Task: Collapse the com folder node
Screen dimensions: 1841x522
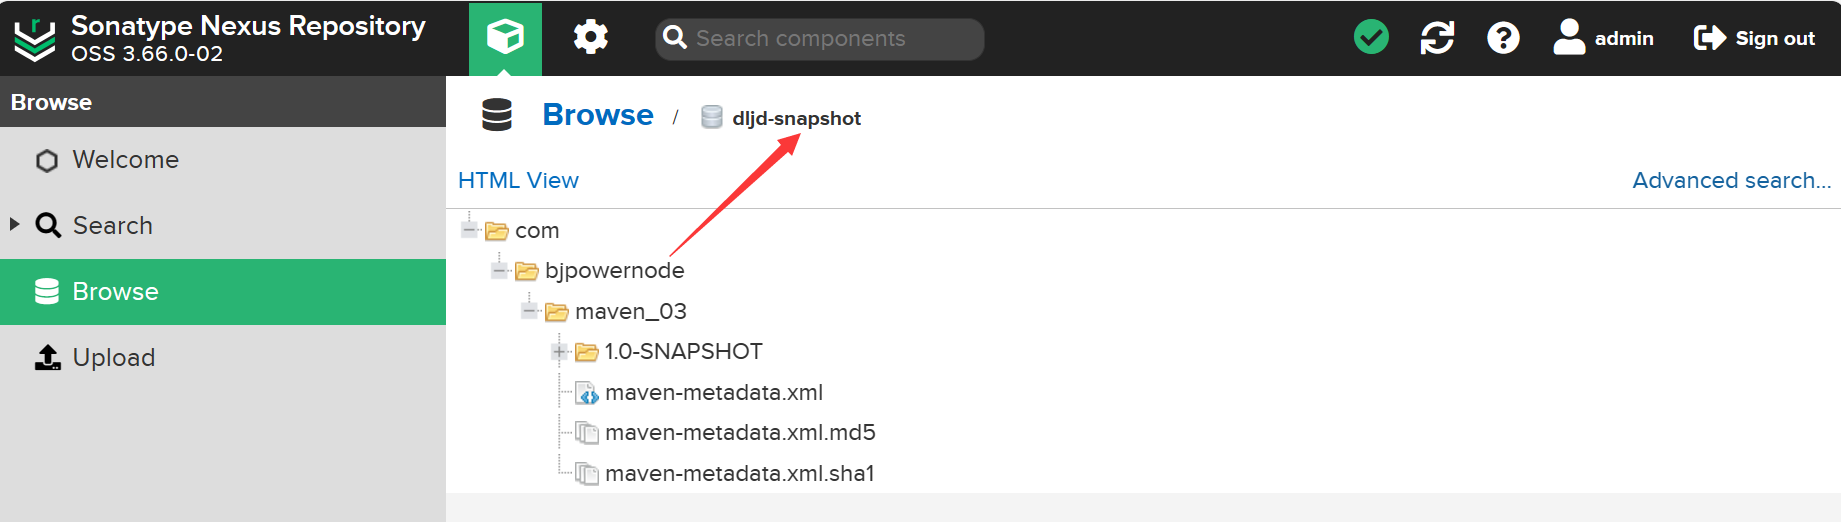Action: click(470, 230)
